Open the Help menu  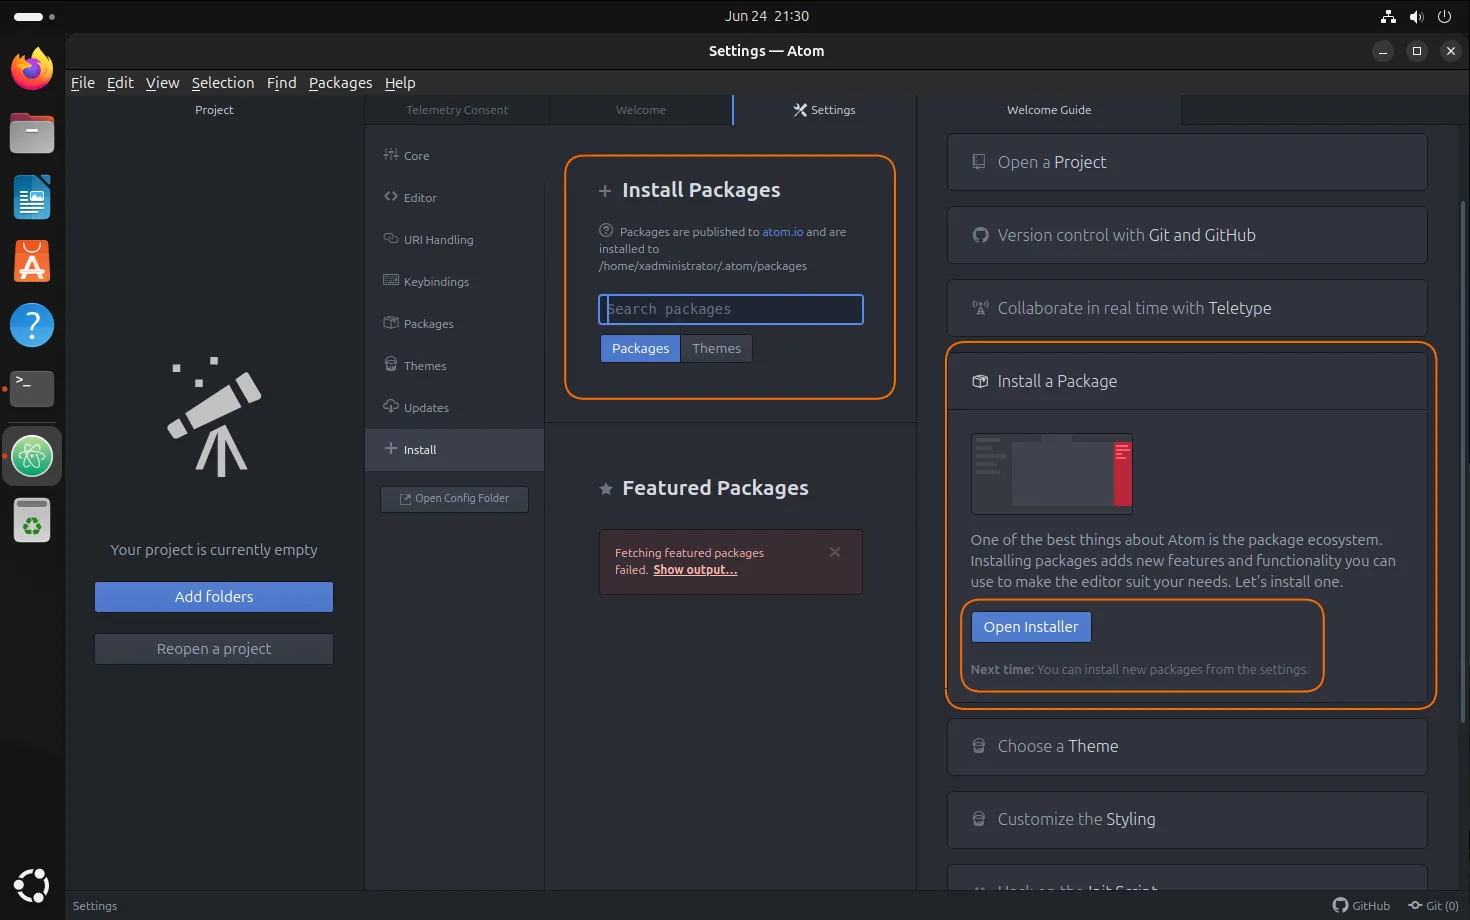click(400, 83)
